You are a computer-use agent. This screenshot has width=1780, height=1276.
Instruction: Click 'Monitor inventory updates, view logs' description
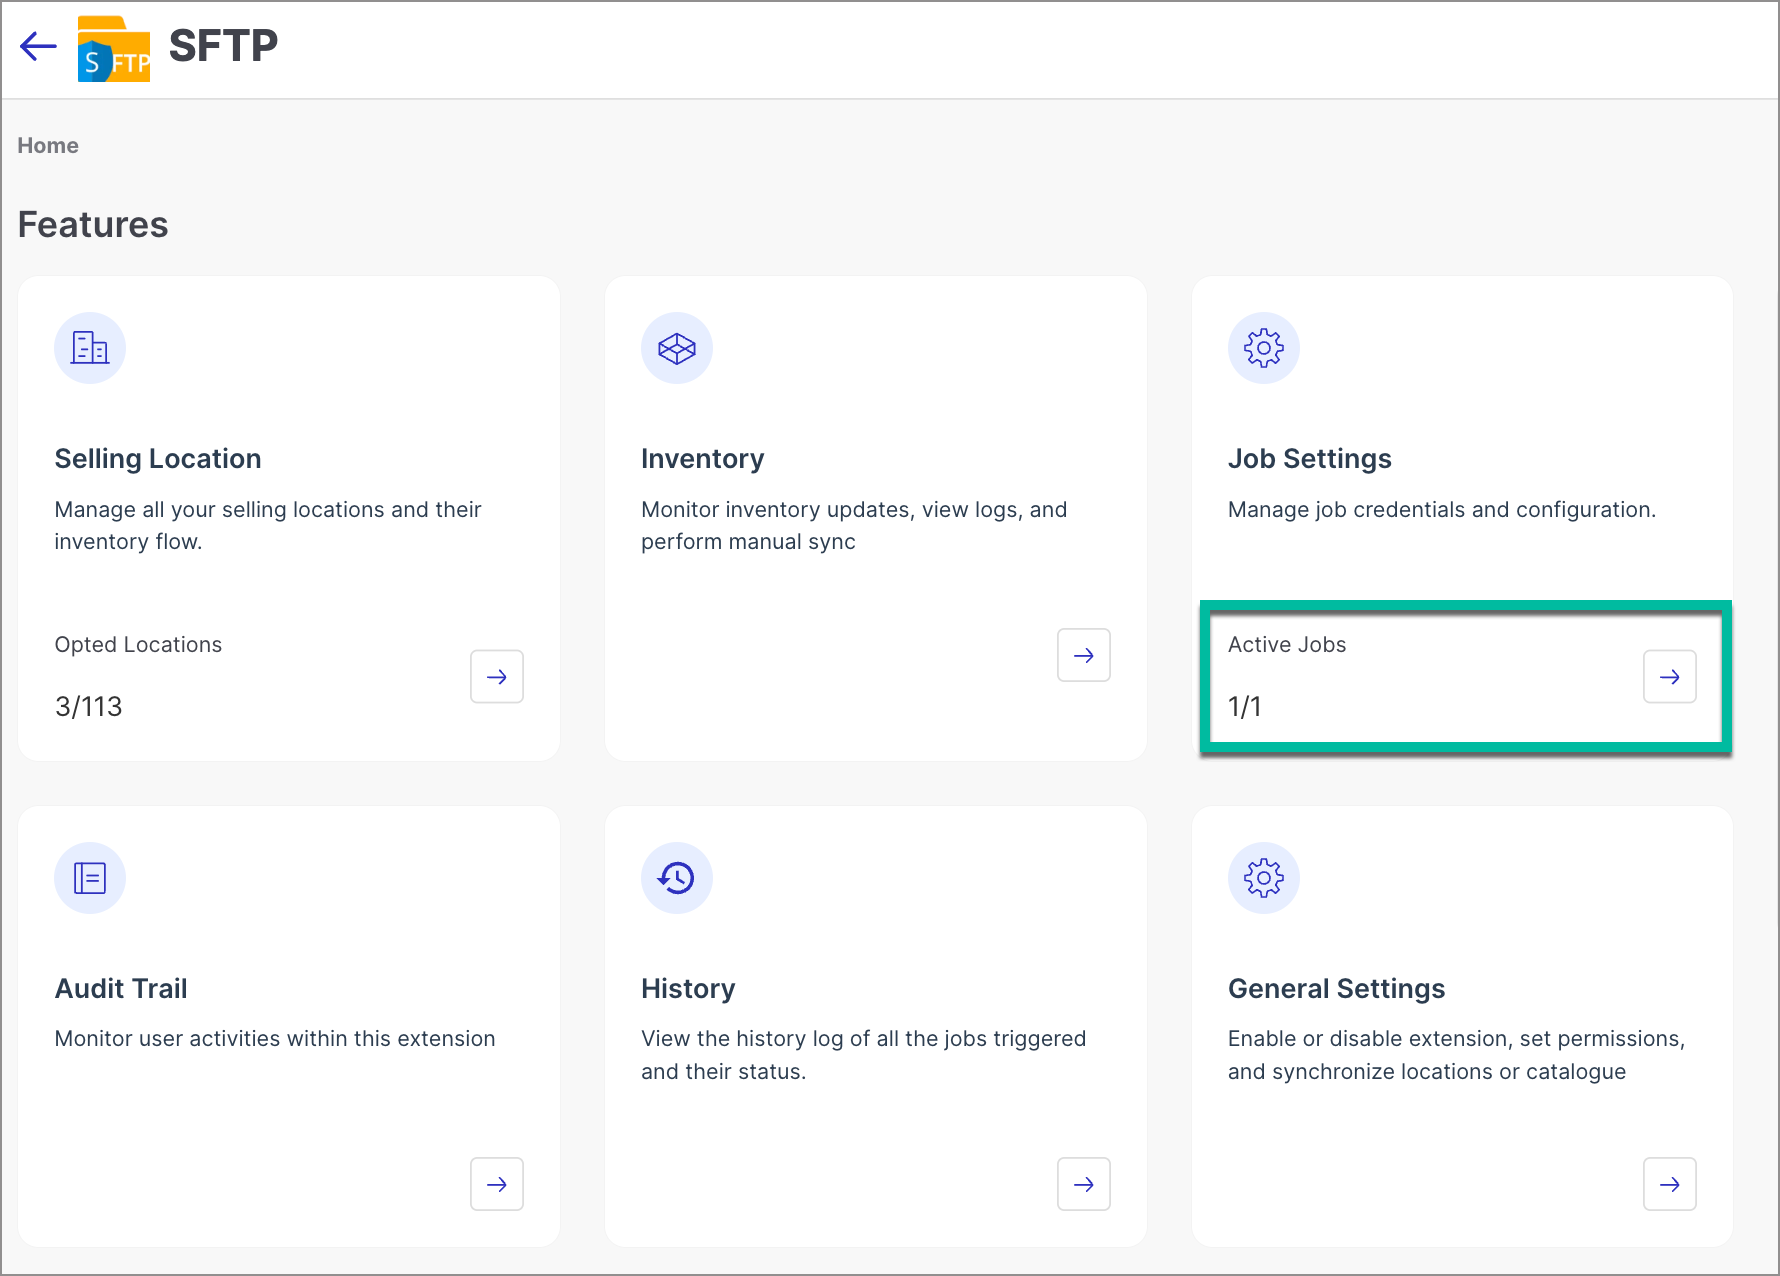(854, 526)
